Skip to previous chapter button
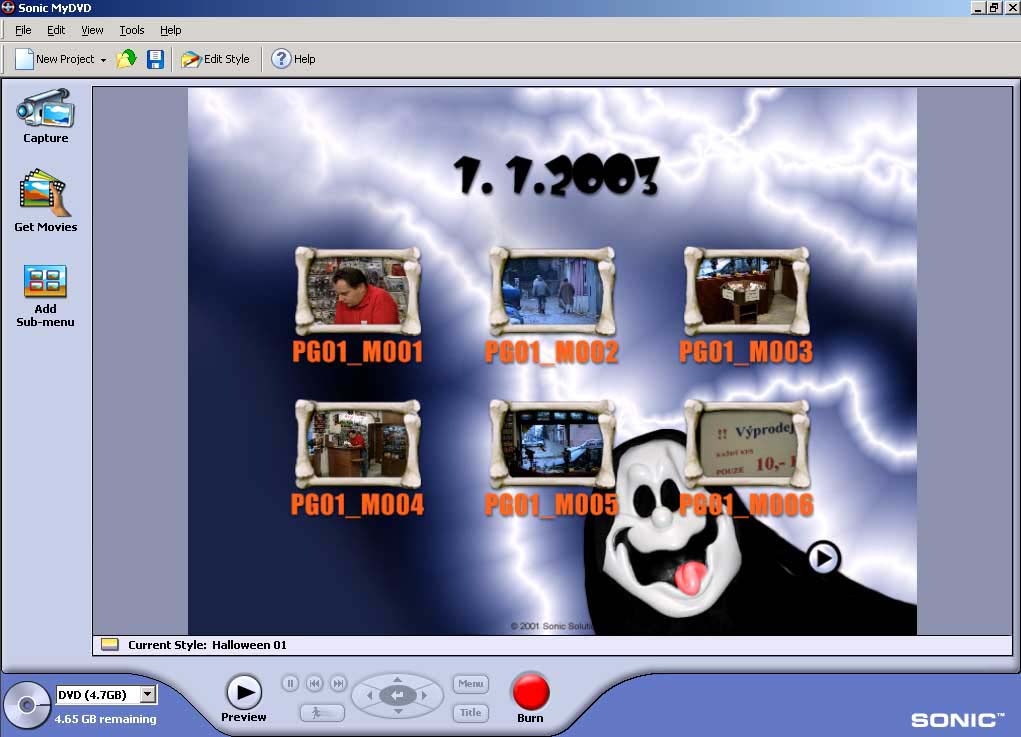The image size is (1021, 737). coord(315,683)
